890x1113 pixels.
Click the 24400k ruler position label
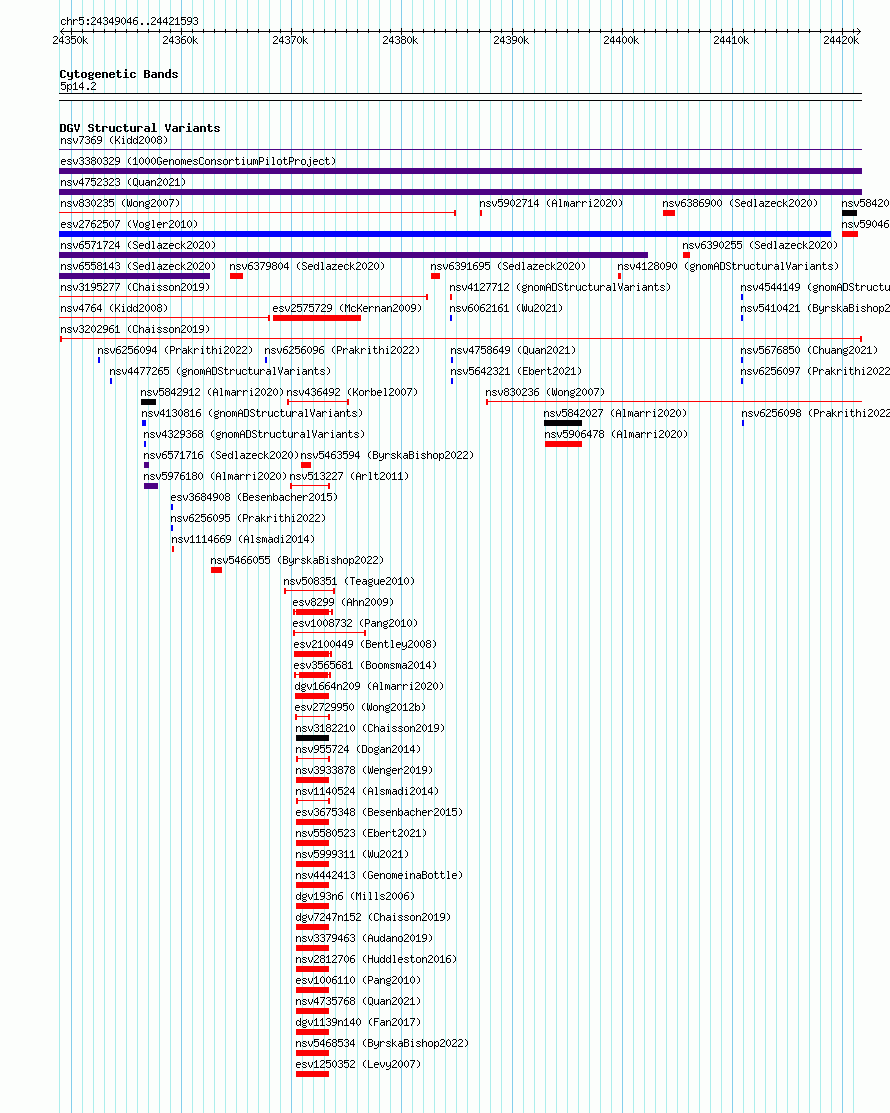click(x=621, y=40)
